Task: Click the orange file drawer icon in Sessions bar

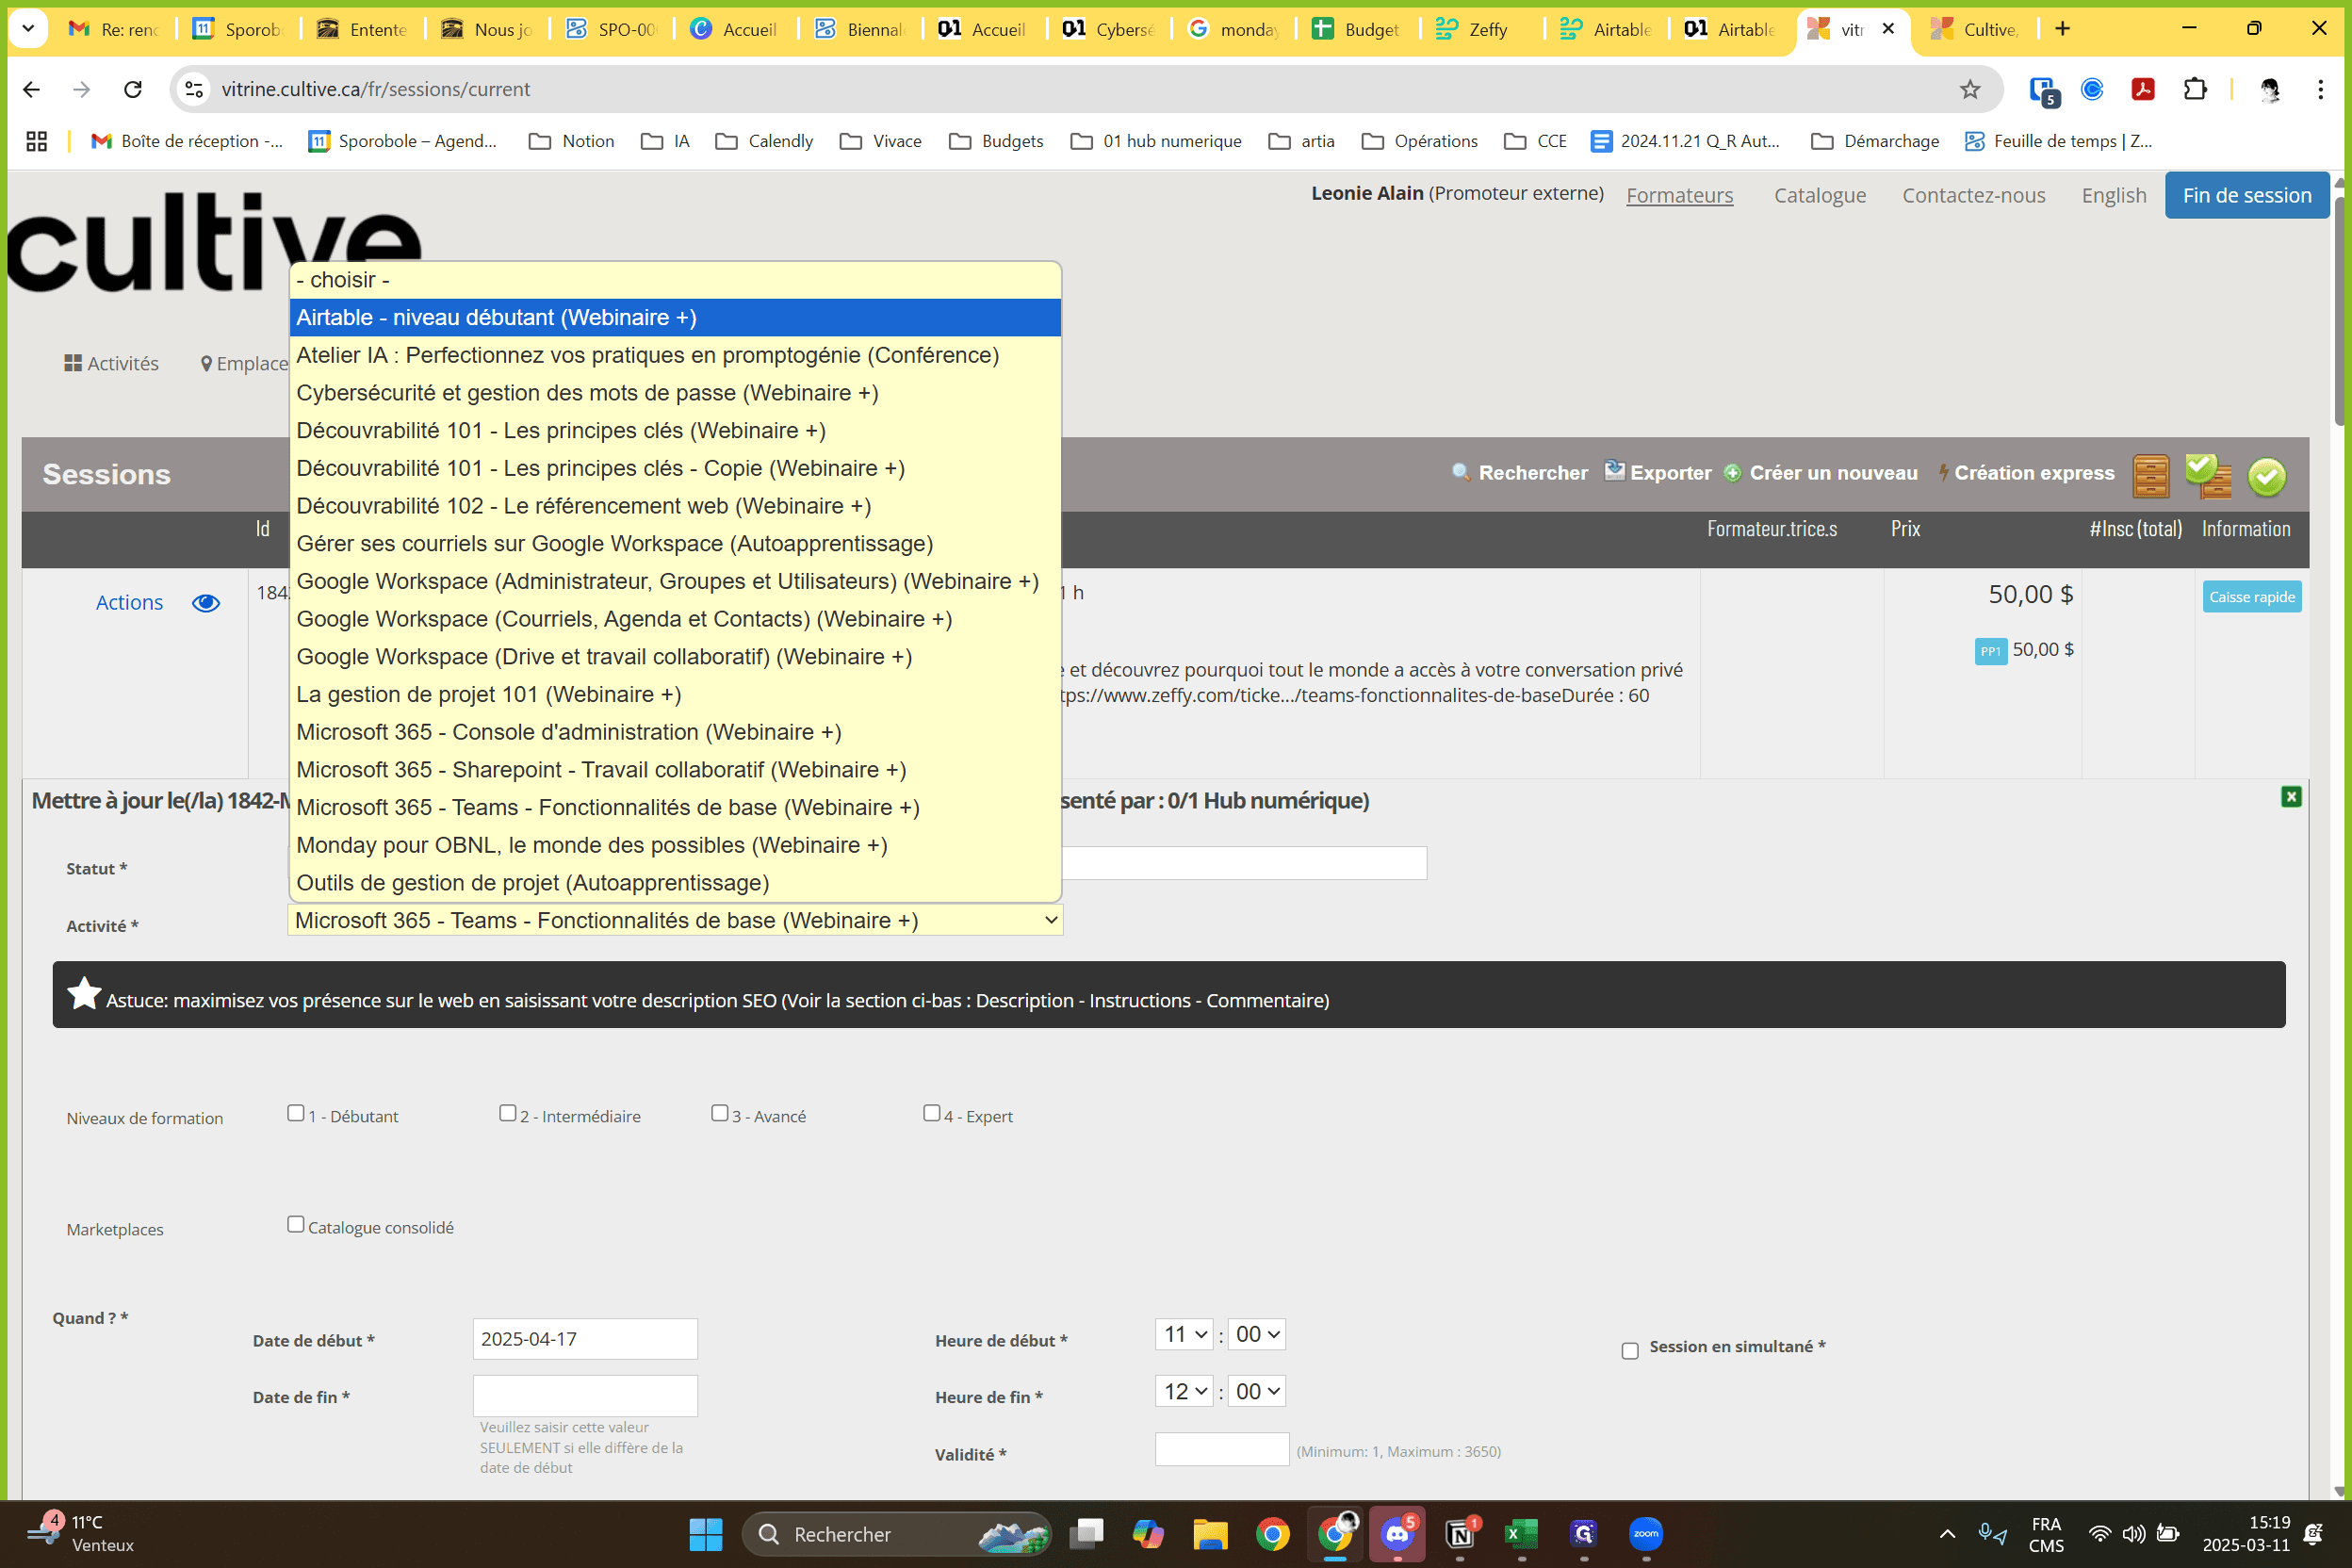Action: click(x=2150, y=475)
